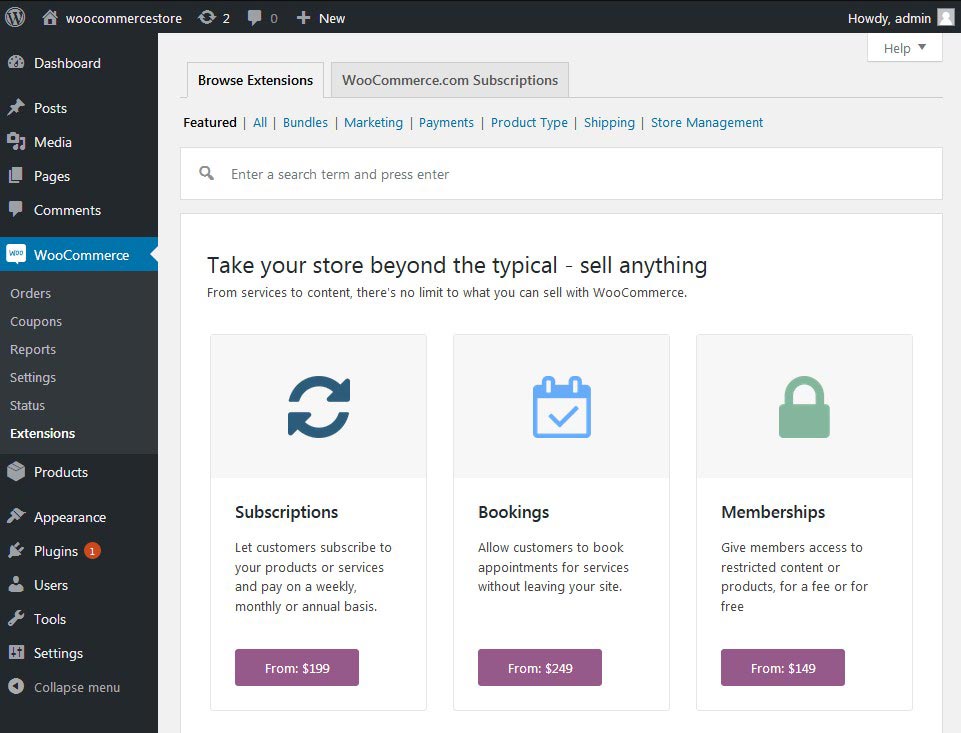
Task: Open the Help dropdown
Action: 903,47
